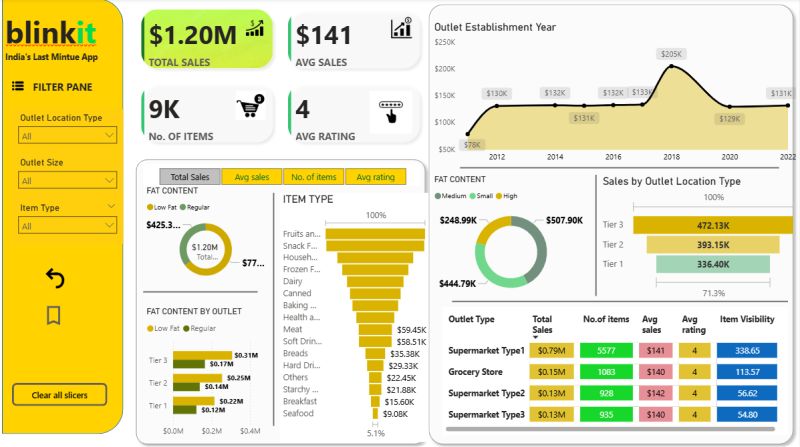
Task: Click the total sales growth chart icon
Action: 255,29
